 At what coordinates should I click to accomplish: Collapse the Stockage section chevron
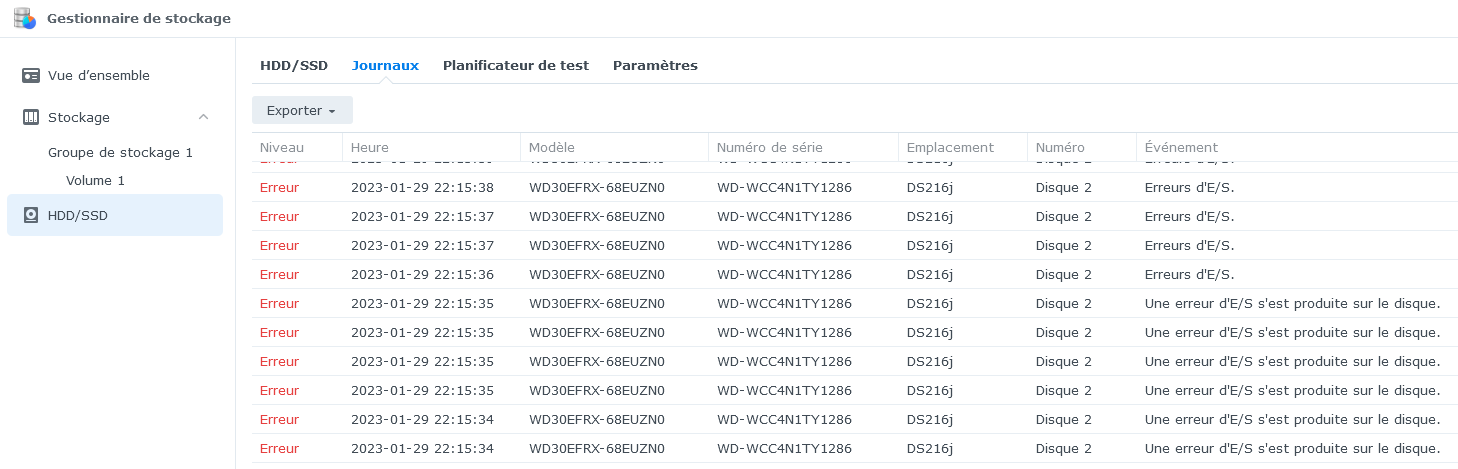click(204, 118)
